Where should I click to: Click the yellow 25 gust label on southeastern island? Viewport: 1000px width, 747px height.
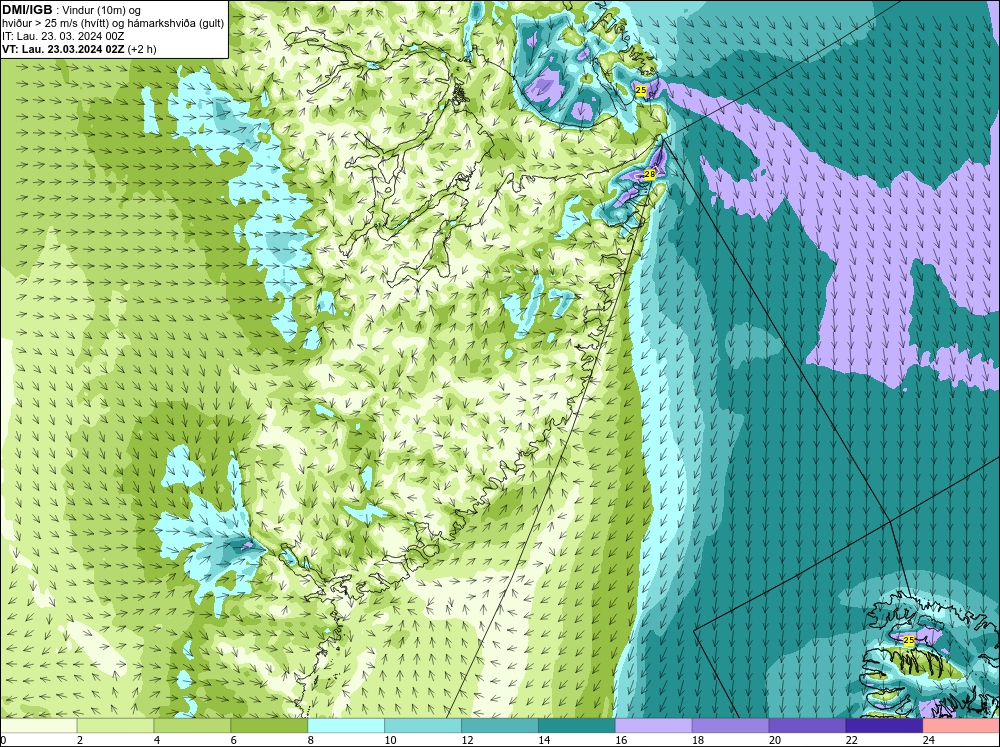909,640
